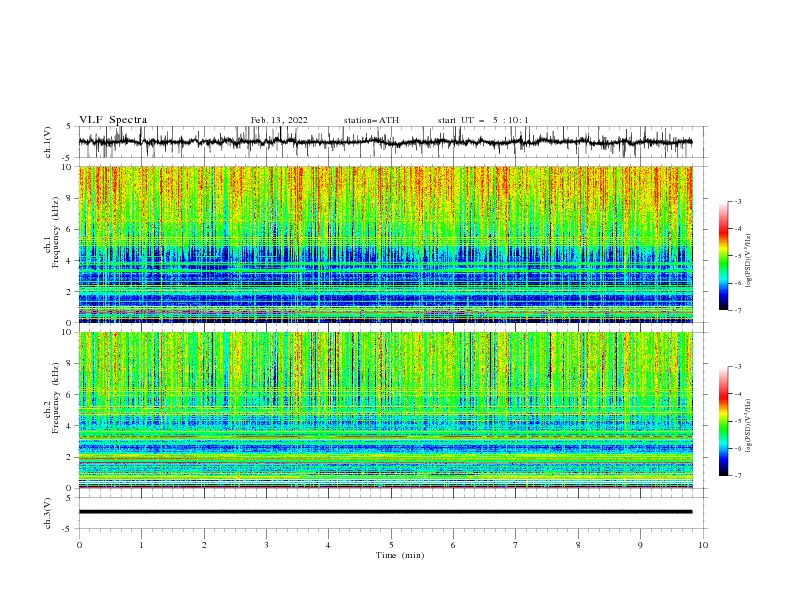This screenshot has width=792, height=612.
Task: Click the "-7" tick on ch.1 colorbar
Action: pyautogui.click(x=738, y=311)
